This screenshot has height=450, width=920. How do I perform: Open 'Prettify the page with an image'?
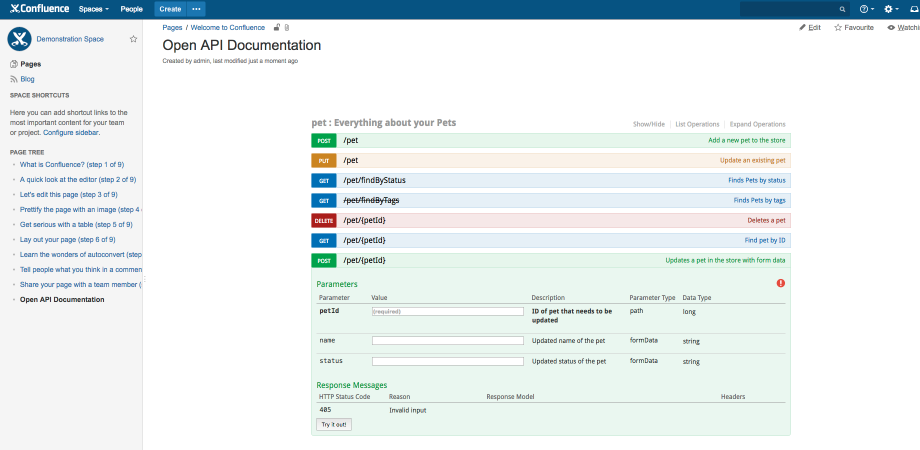80,209
